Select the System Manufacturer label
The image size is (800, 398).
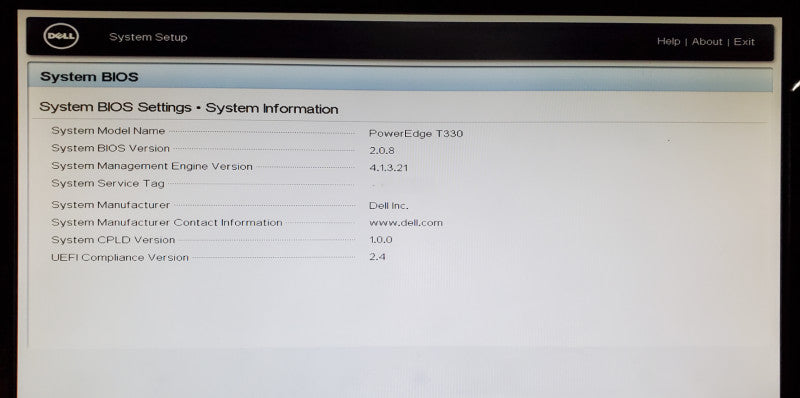tap(111, 205)
